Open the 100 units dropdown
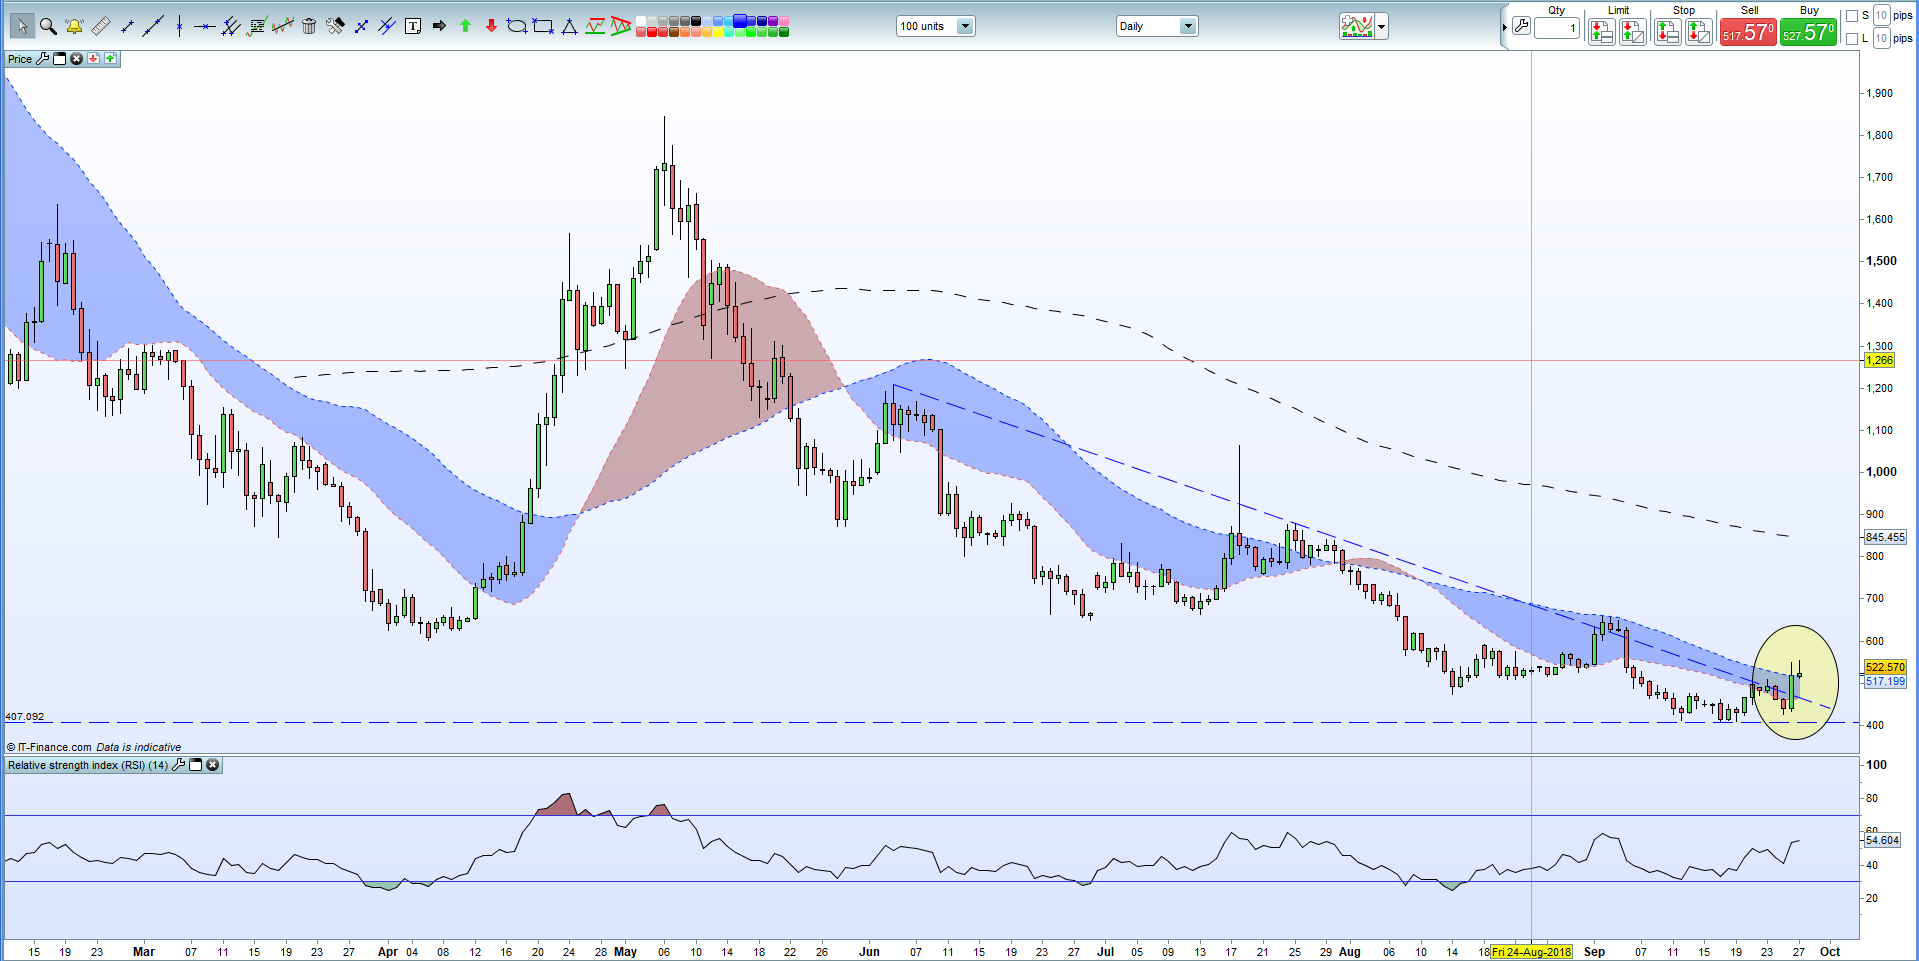Screen dimensions: 1919x961 [x=964, y=26]
